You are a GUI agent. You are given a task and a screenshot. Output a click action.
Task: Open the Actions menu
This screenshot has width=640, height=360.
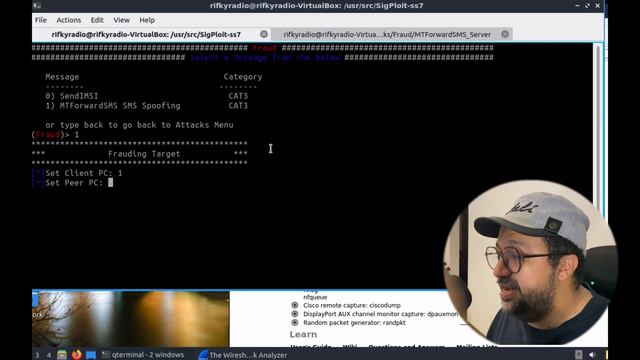click(x=69, y=20)
